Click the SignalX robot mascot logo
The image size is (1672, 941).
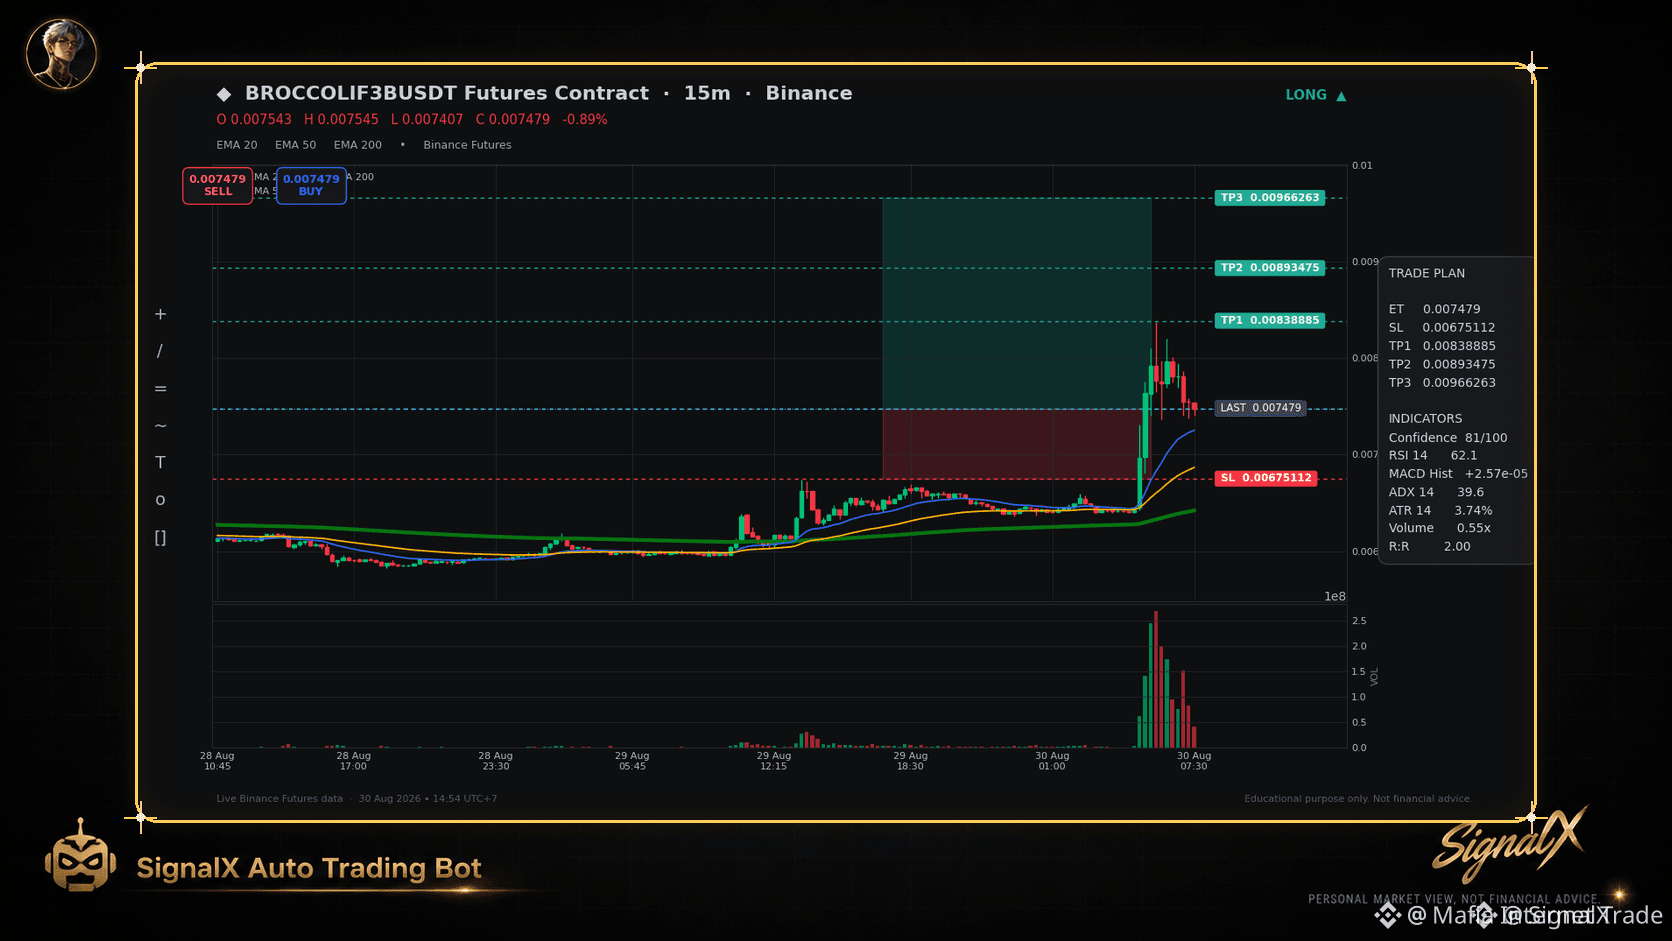click(80, 856)
